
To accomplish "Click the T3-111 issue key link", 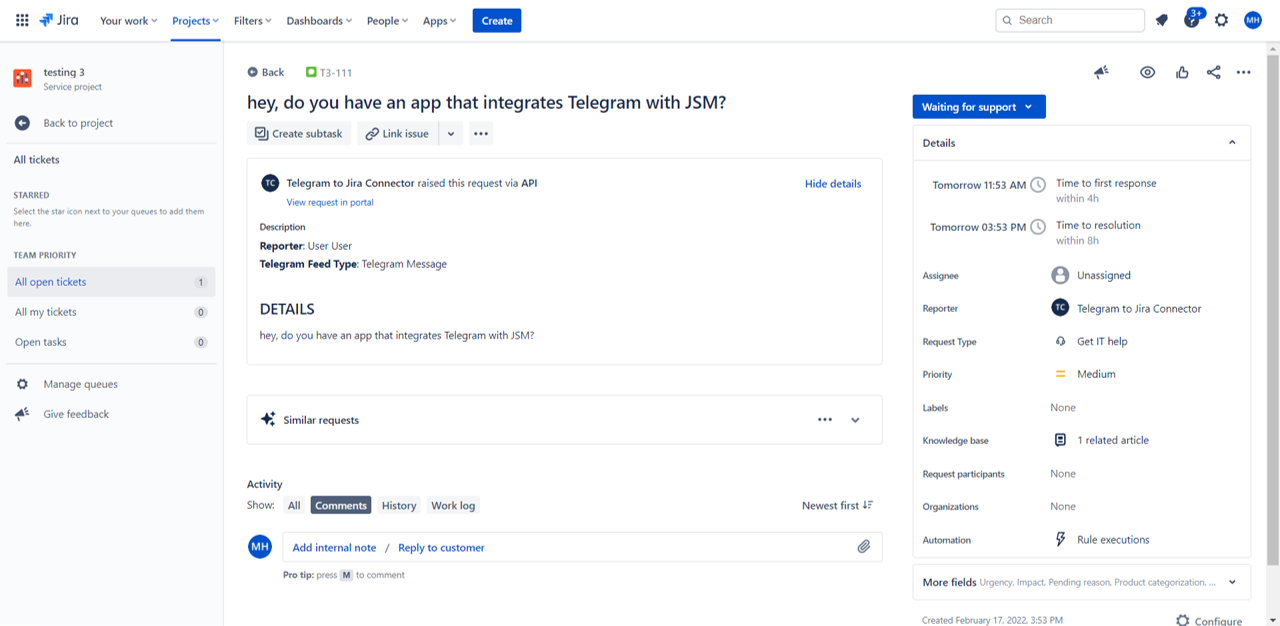I will [336, 72].
